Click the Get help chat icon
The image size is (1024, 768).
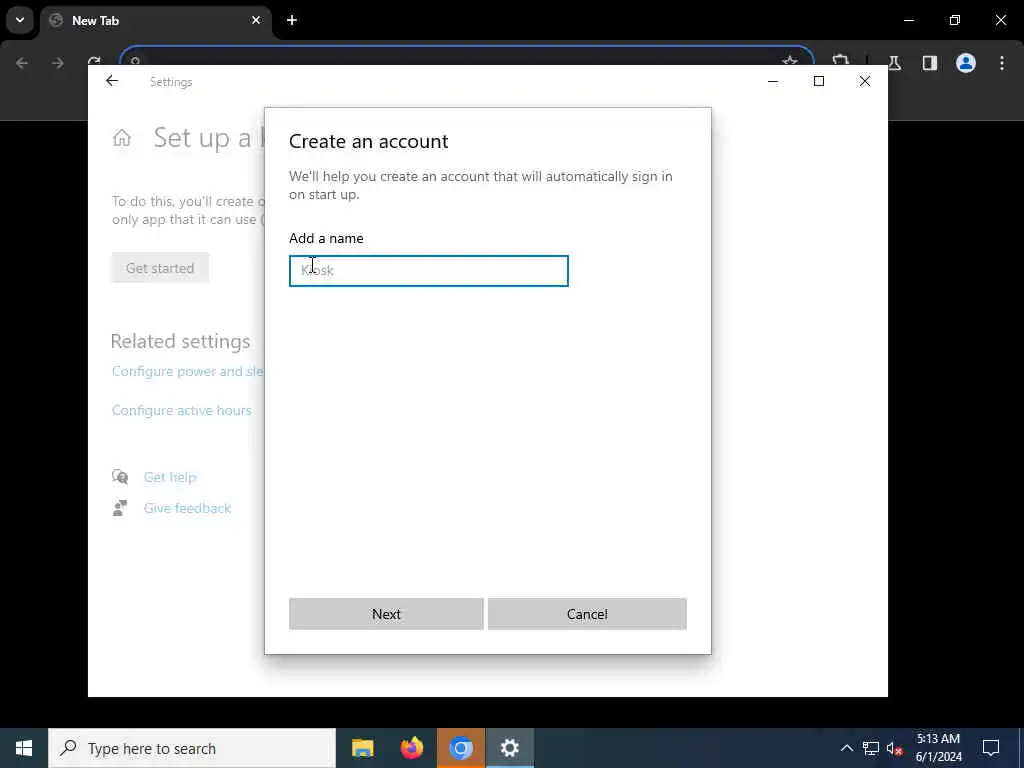(120, 477)
